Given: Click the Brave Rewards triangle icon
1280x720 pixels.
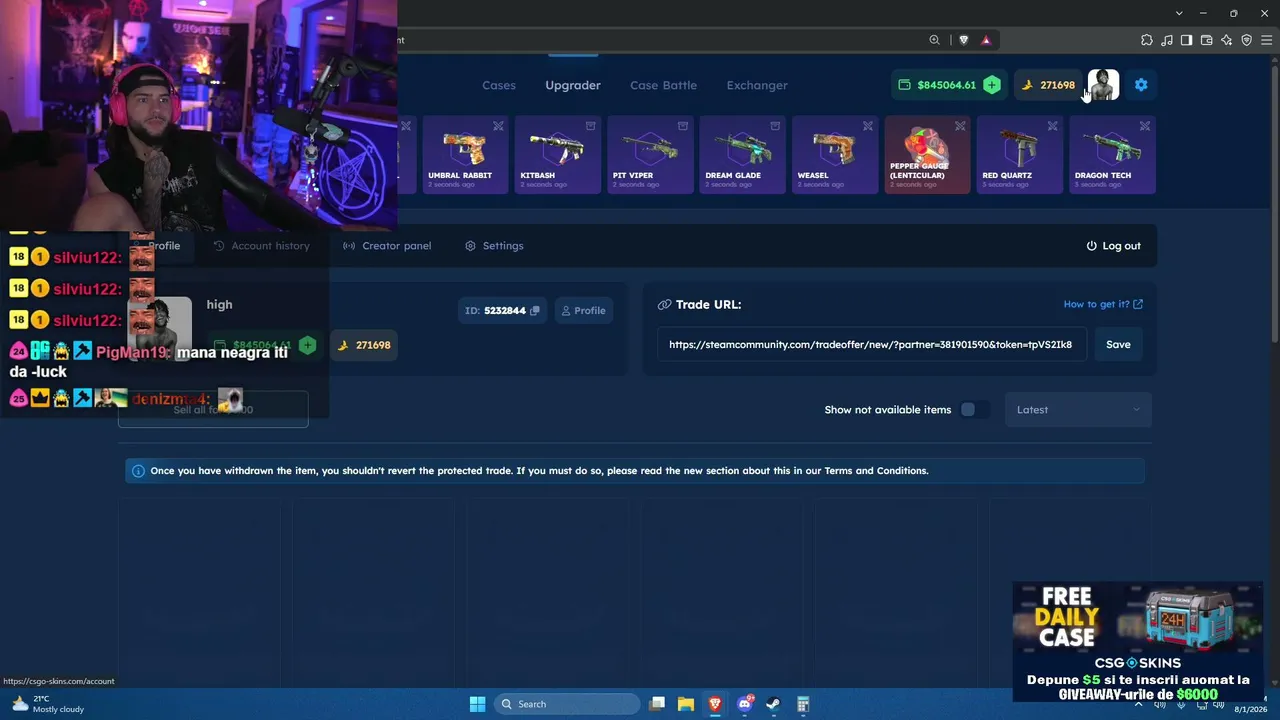Looking at the screenshot, I should 986,40.
